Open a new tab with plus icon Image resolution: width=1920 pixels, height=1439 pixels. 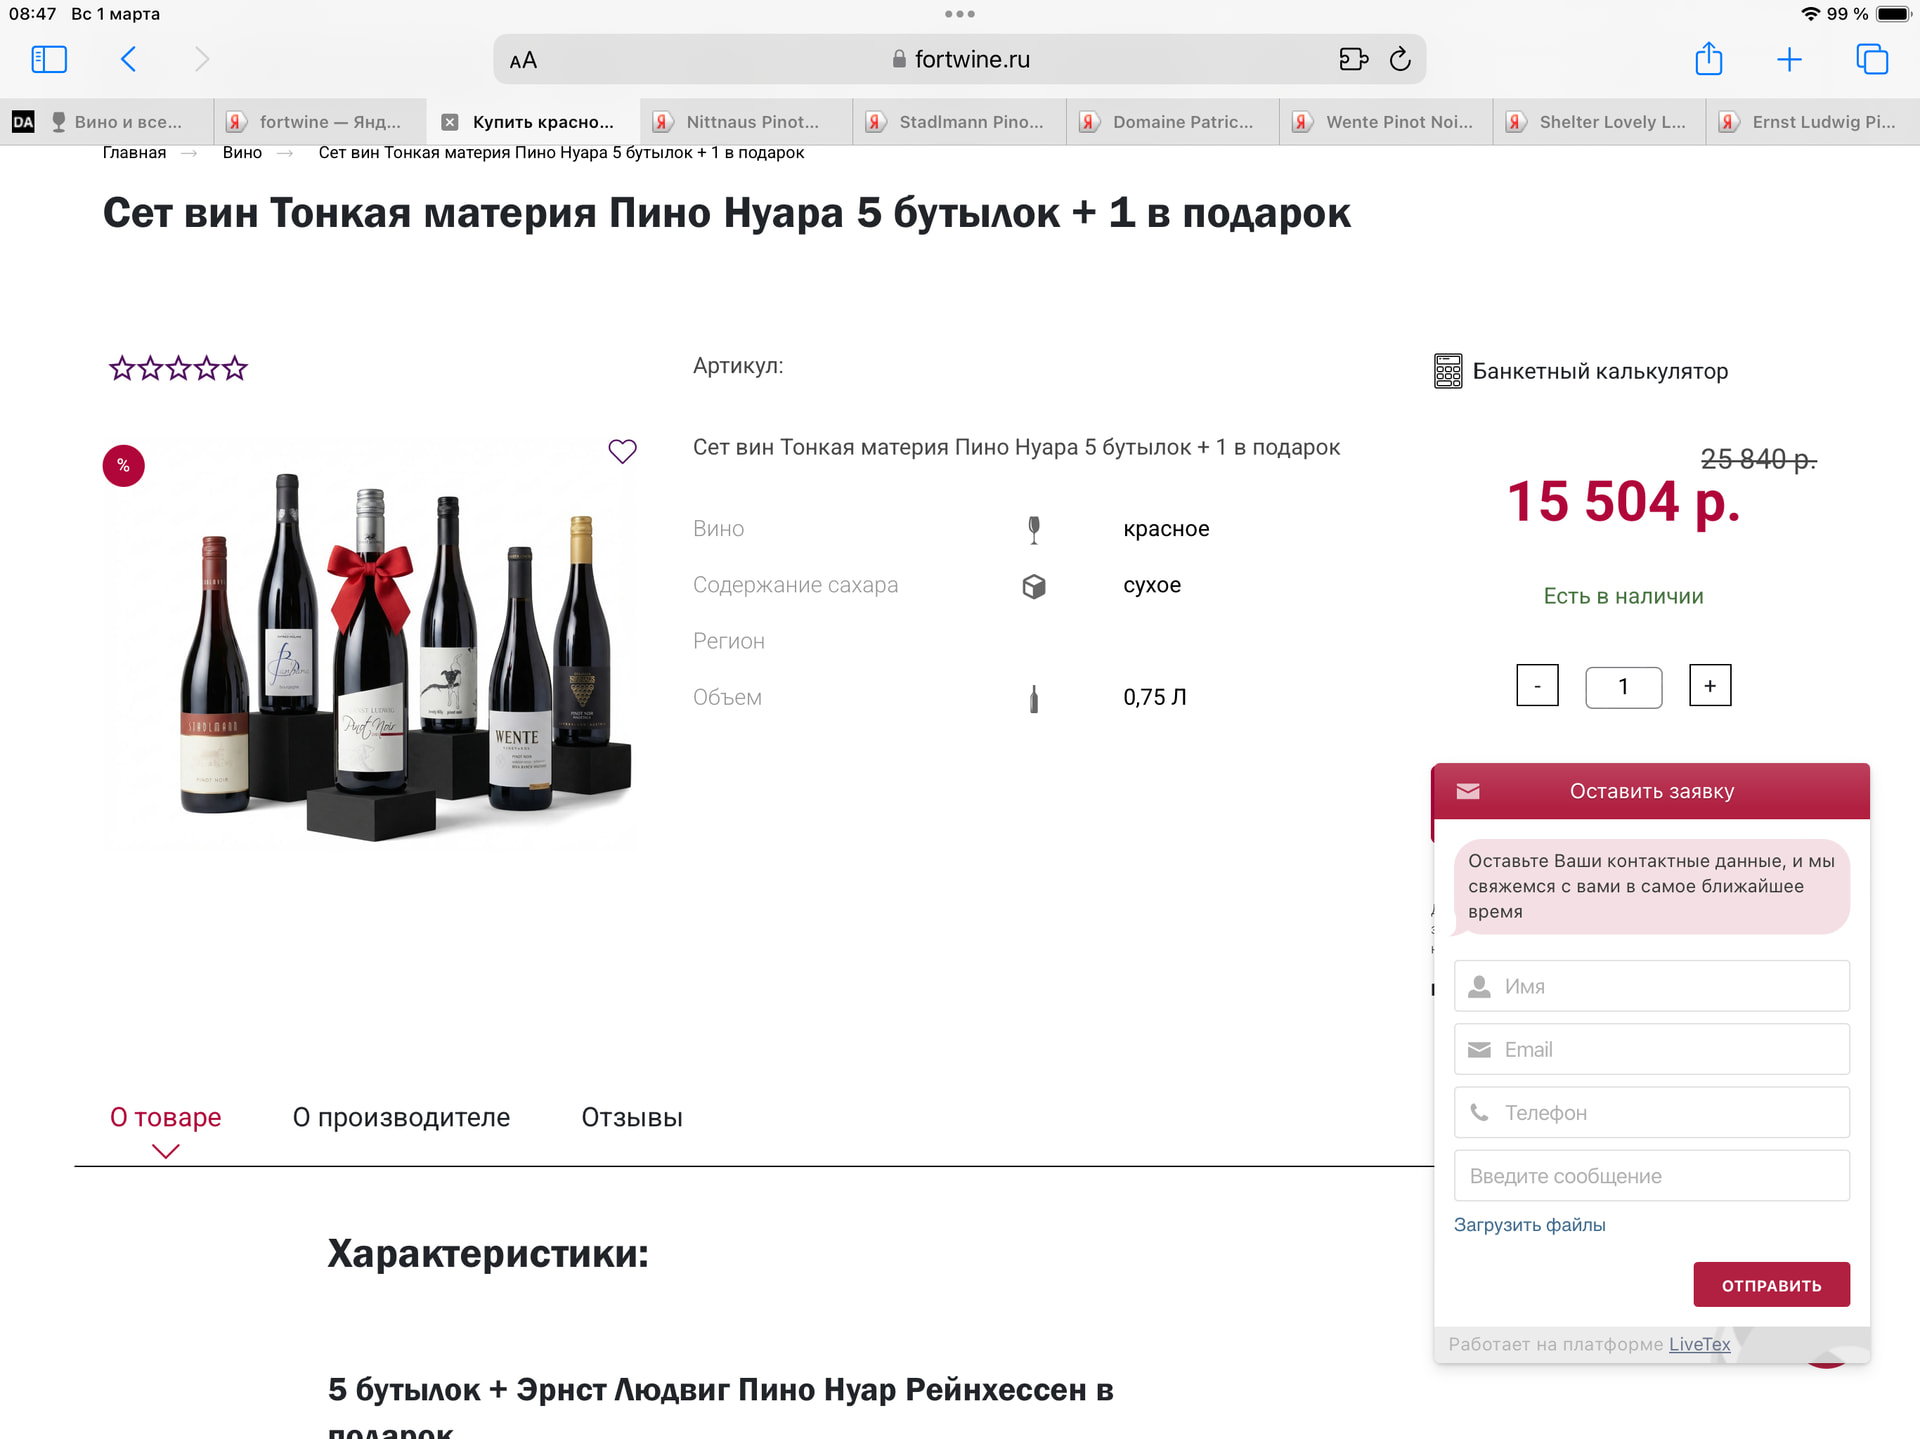[x=1789, y=59]
